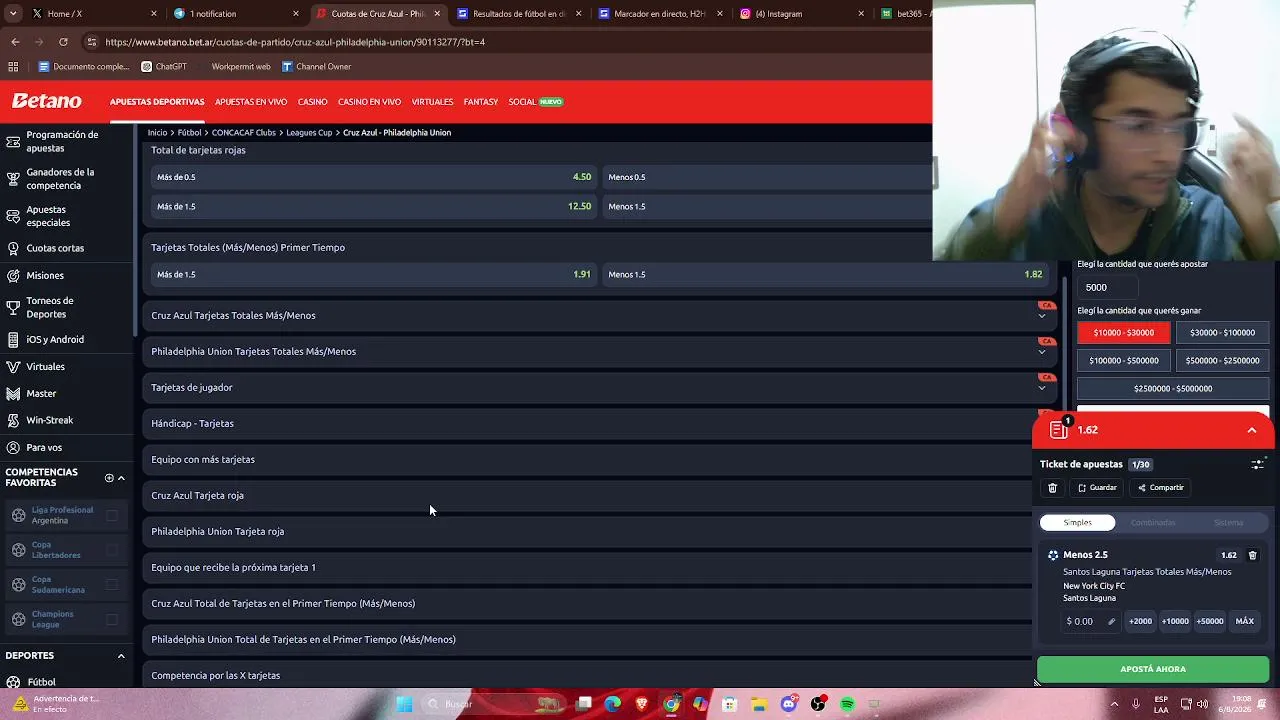Click the browser address bar URL

(x=295, y=42)
